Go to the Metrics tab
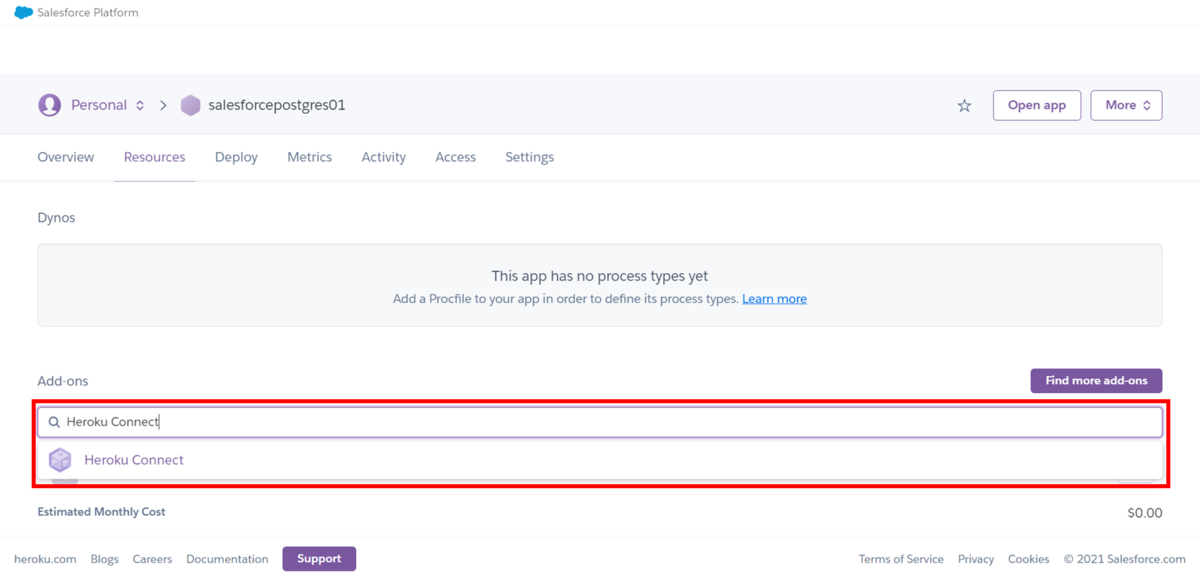 point(309,157)
